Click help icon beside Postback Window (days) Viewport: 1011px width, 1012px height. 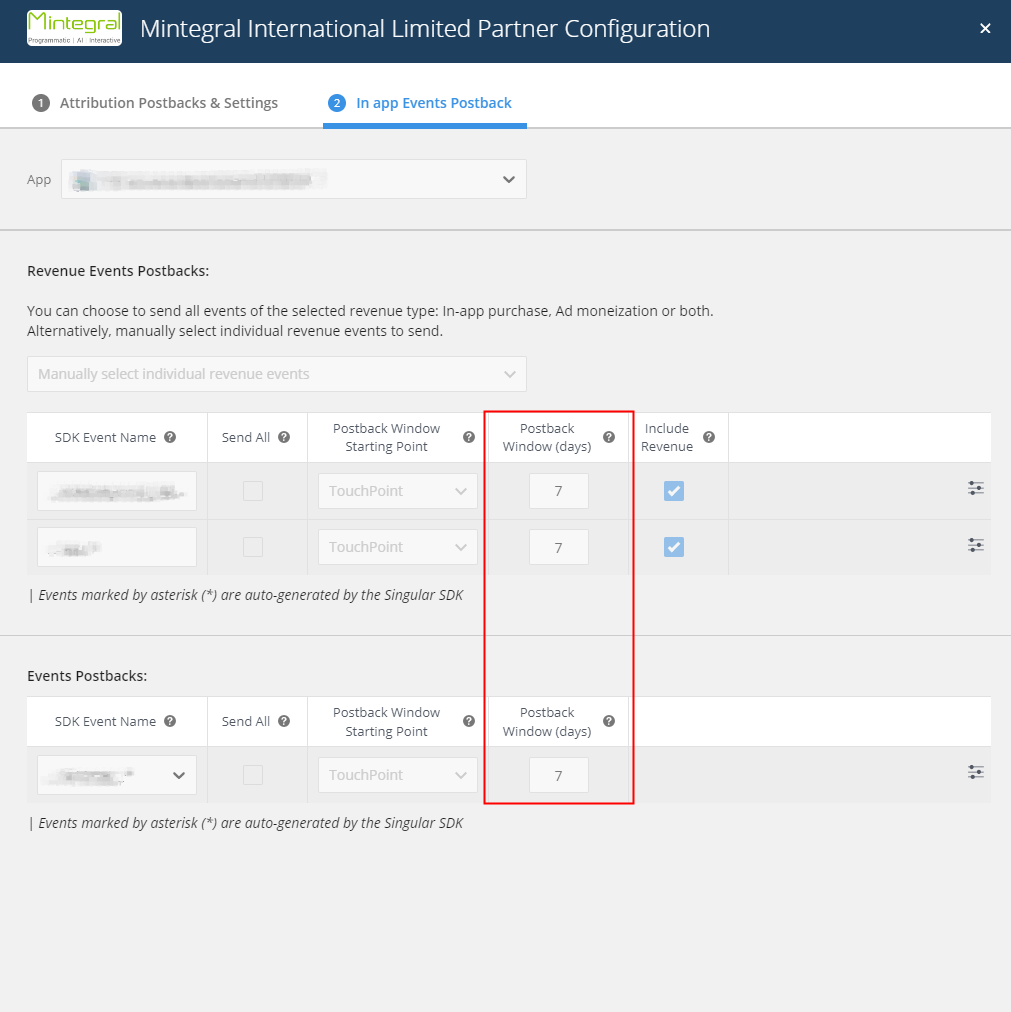coord(608,437)
